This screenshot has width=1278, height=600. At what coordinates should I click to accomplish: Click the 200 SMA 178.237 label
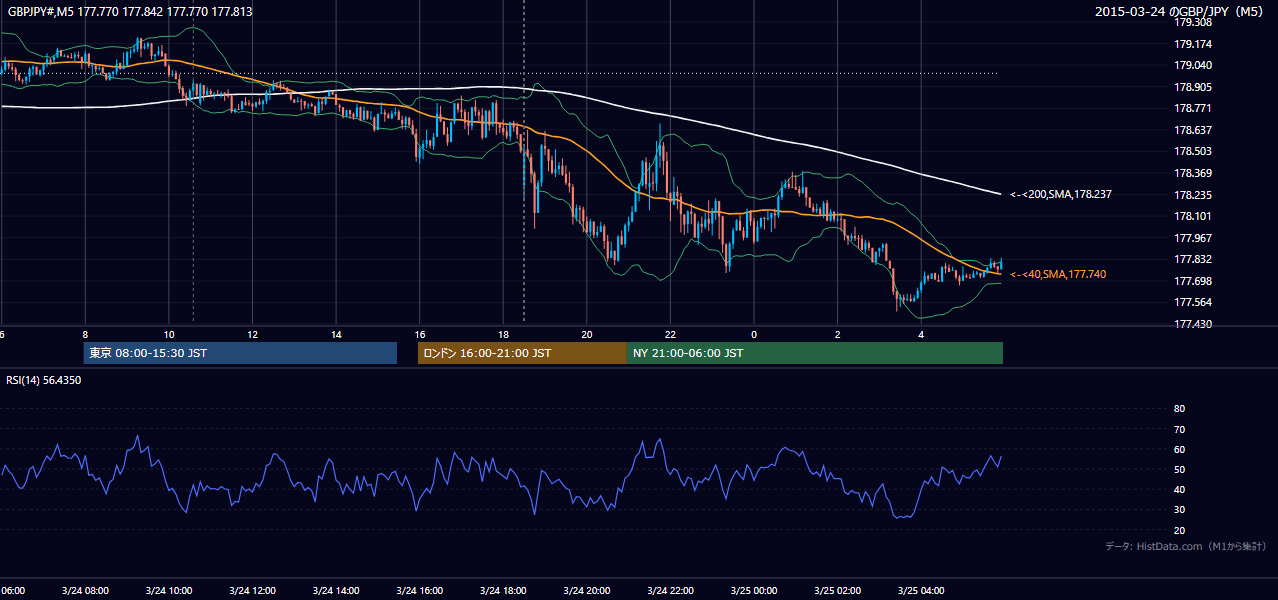[x=1060, y=195]
